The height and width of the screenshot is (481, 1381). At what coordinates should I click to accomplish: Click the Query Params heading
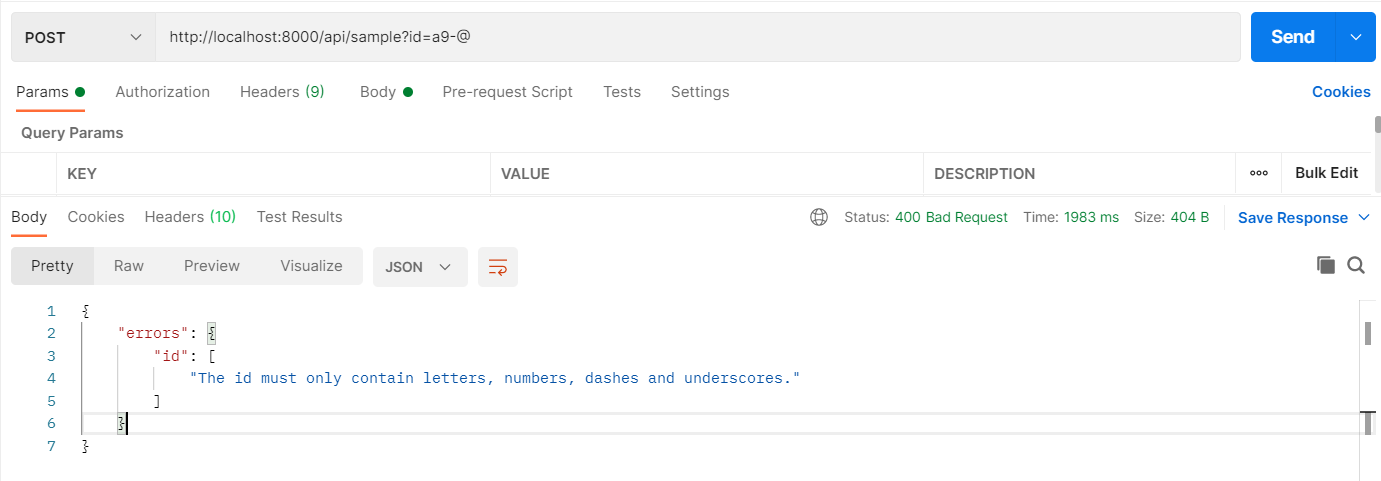[x=72, y=132]
